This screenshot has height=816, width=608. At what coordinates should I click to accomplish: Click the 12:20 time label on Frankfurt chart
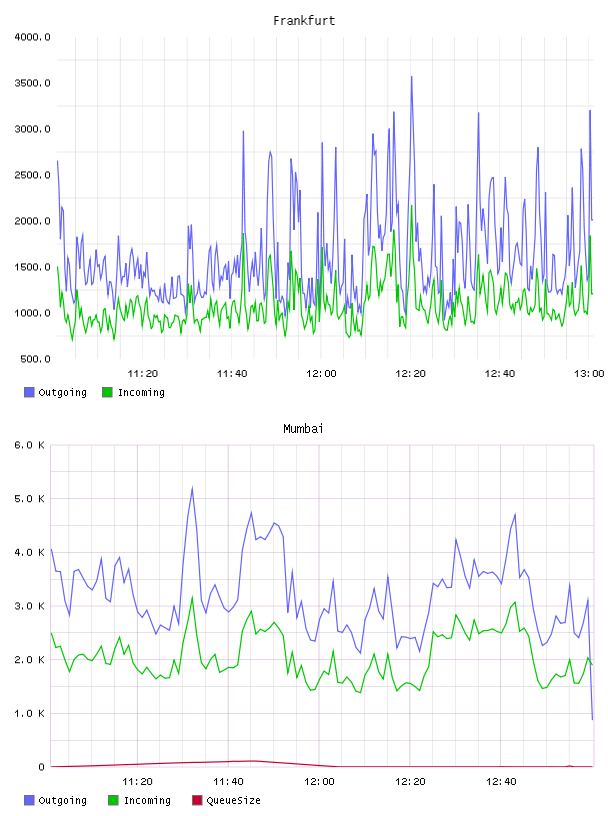(411, 374)
